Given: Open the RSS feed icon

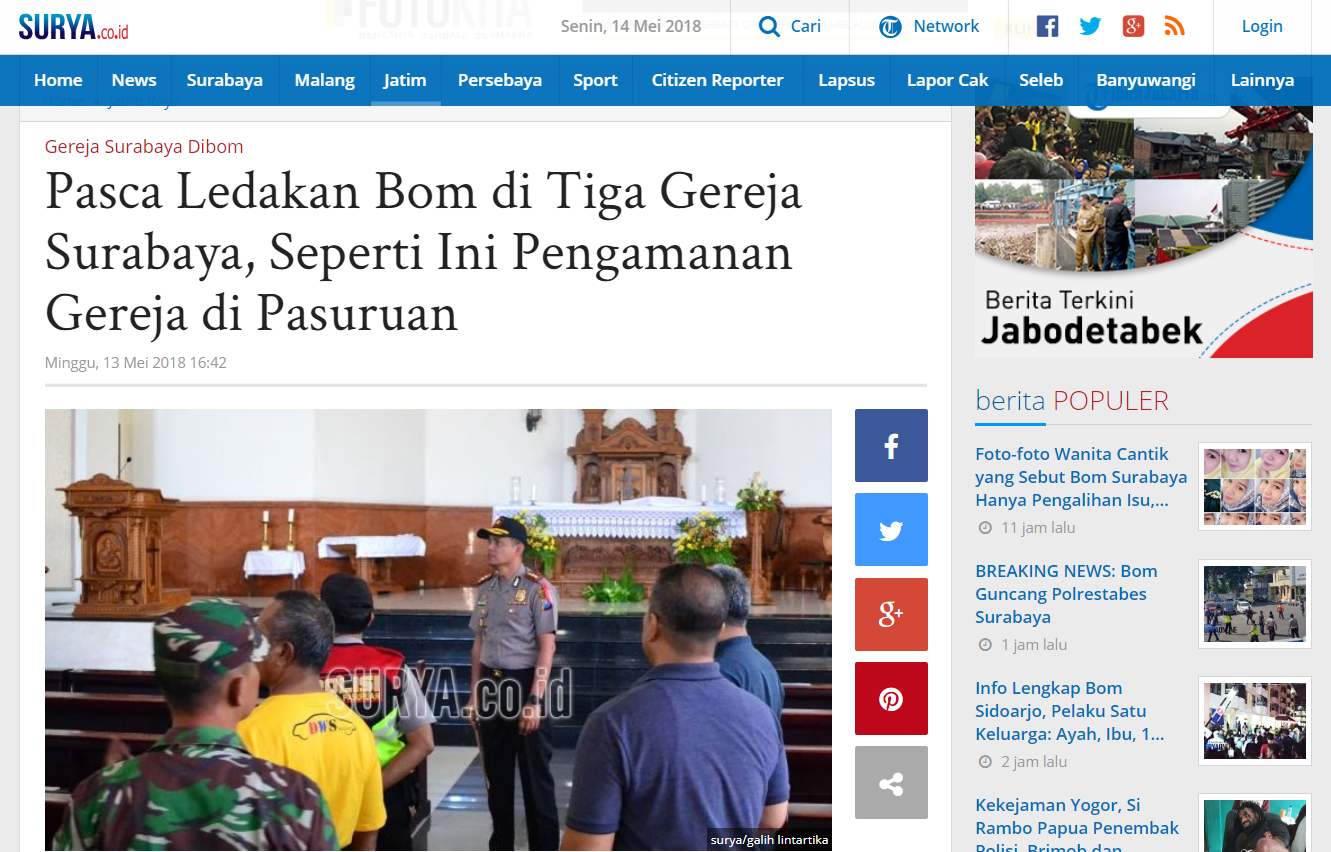Looking at the screenshot, I should coord(1175,27).
